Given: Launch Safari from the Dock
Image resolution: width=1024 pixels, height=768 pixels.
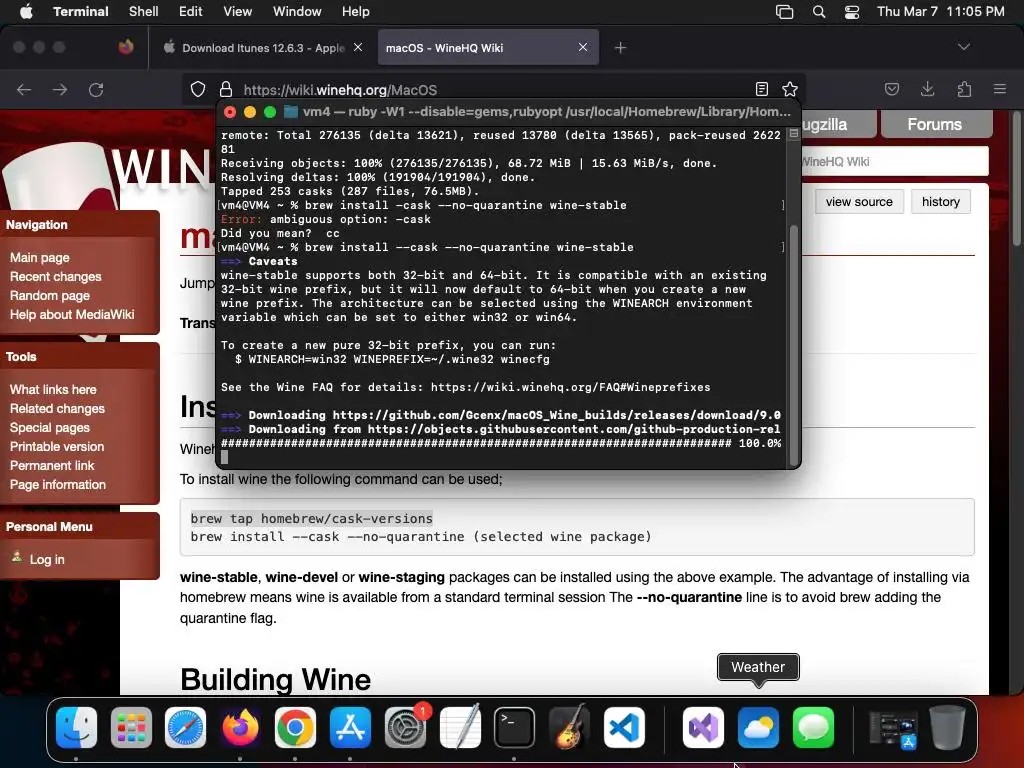Looking at the screenshot, I should (185, 728).
